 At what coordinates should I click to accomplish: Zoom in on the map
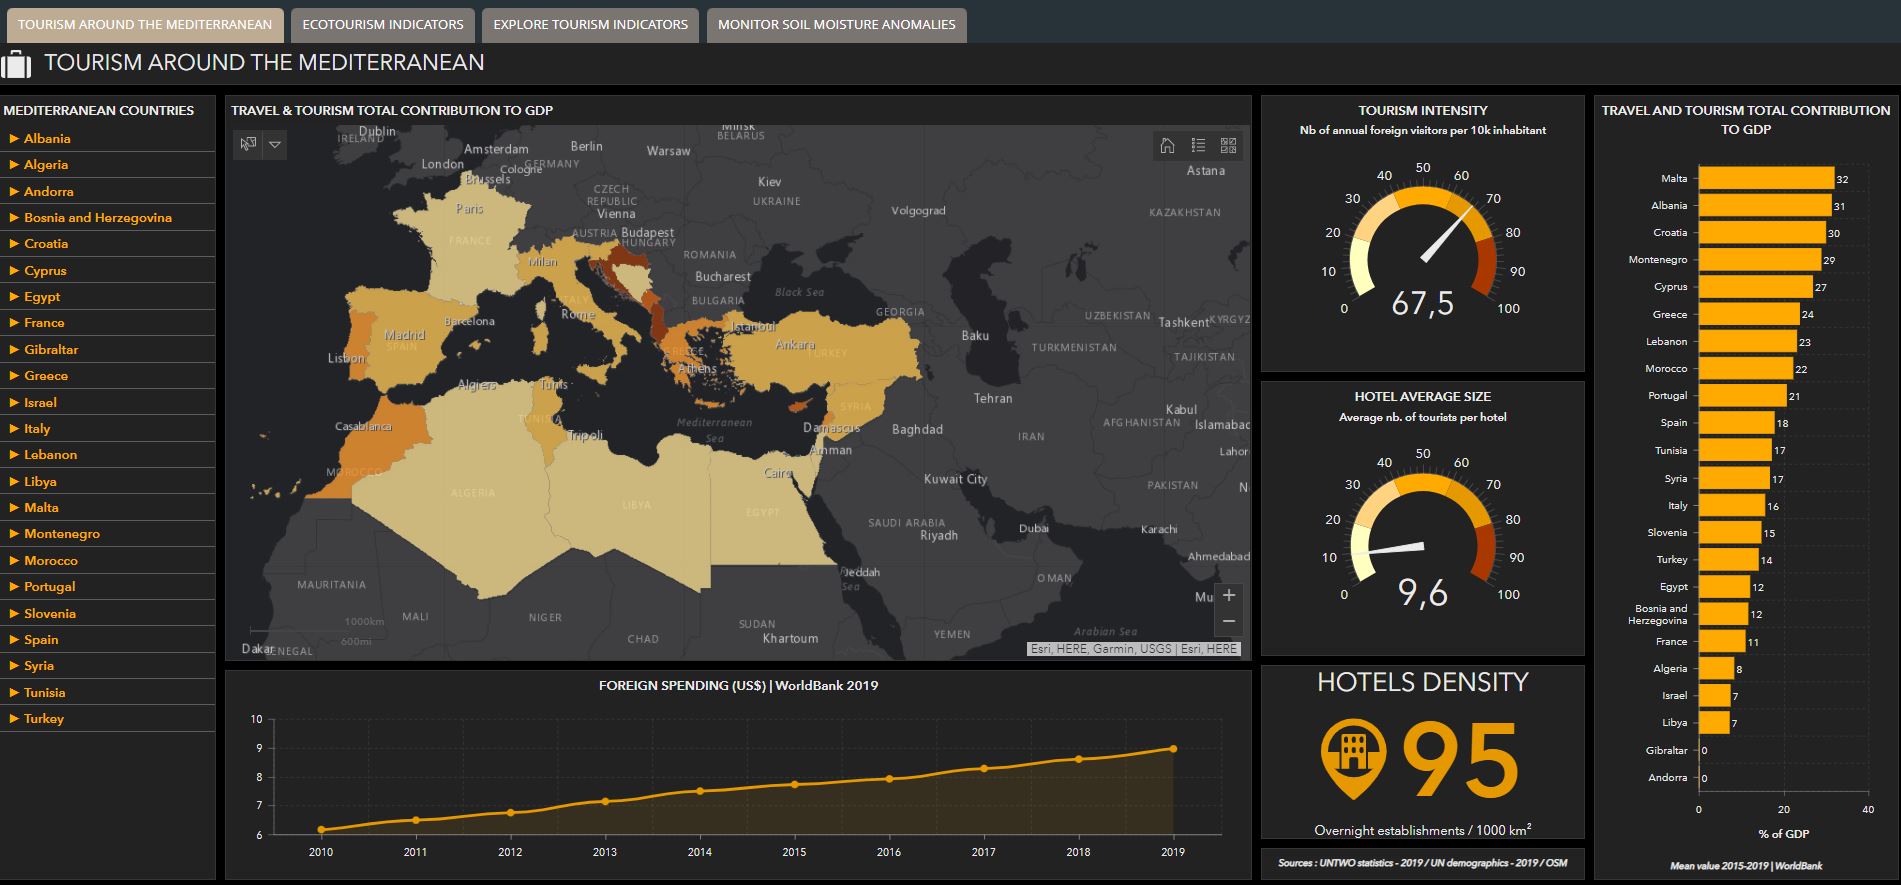point(1229,595)
